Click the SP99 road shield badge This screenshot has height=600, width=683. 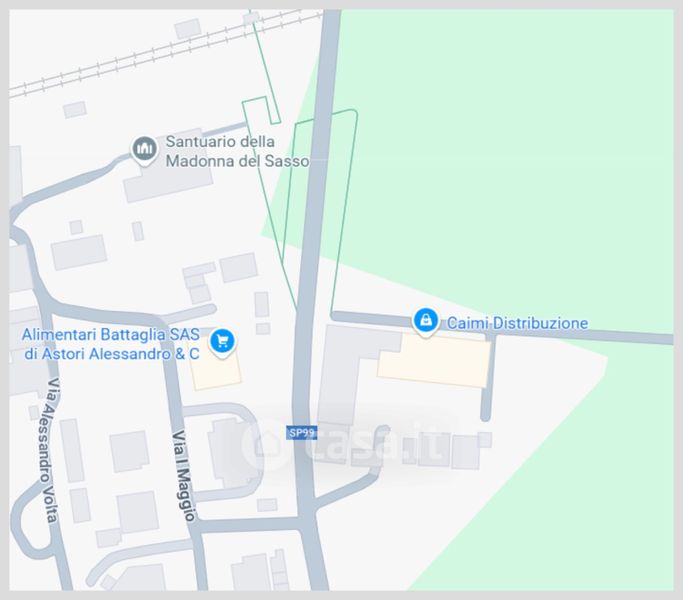pyautogui.click(x=301, y=433)
